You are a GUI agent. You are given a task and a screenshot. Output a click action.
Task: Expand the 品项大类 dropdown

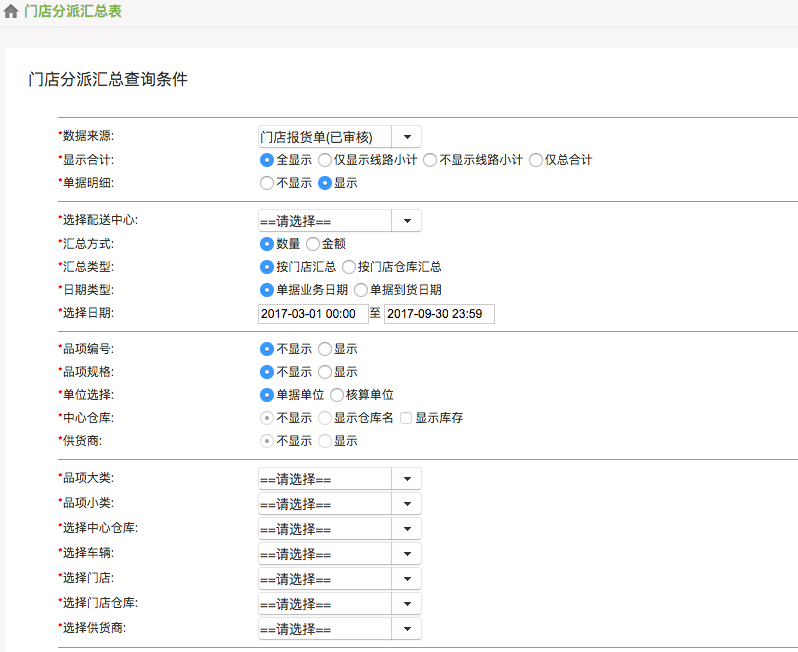click(x=339, y=479)
